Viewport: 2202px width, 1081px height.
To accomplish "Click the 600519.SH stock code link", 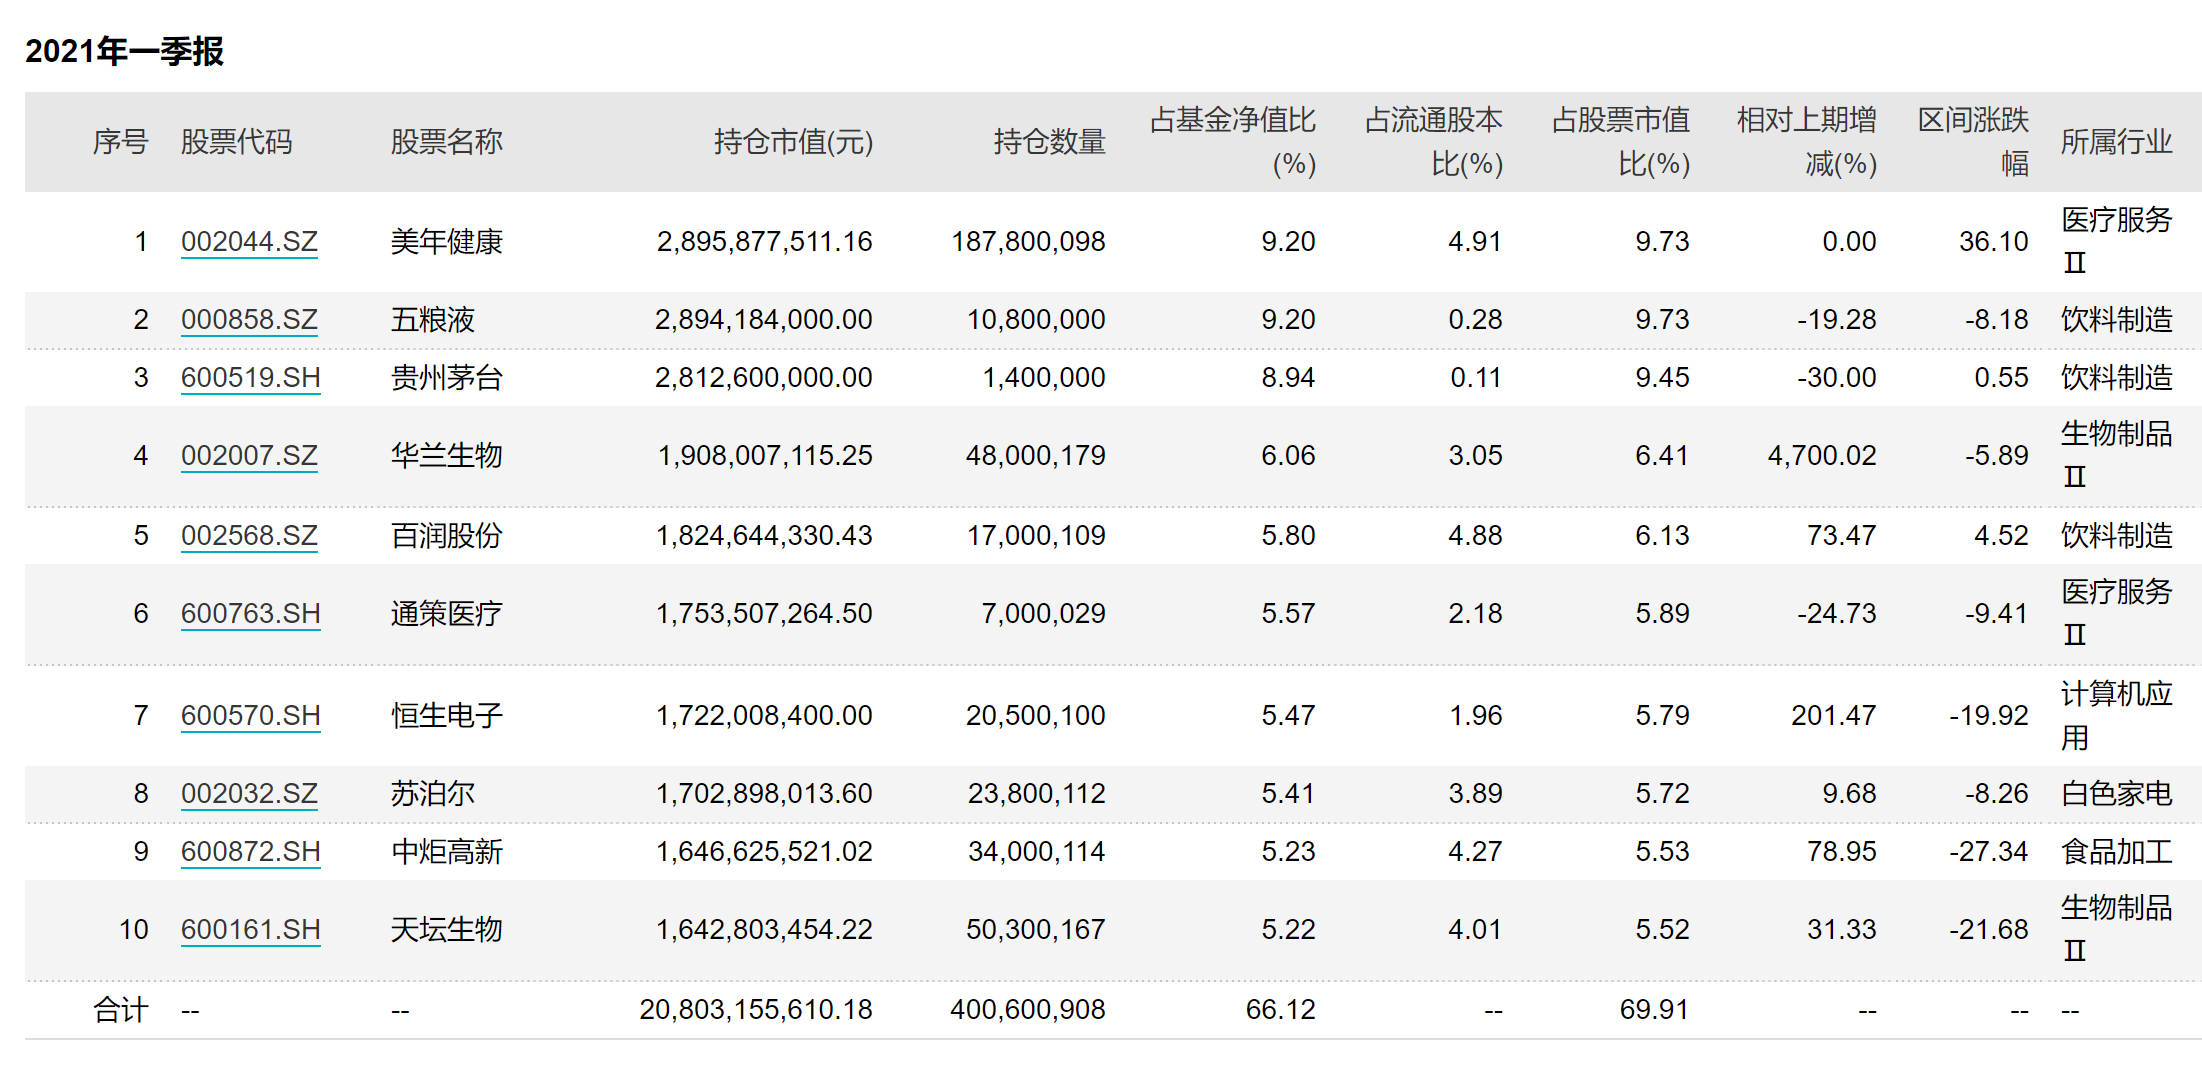I will click(250, 378).
